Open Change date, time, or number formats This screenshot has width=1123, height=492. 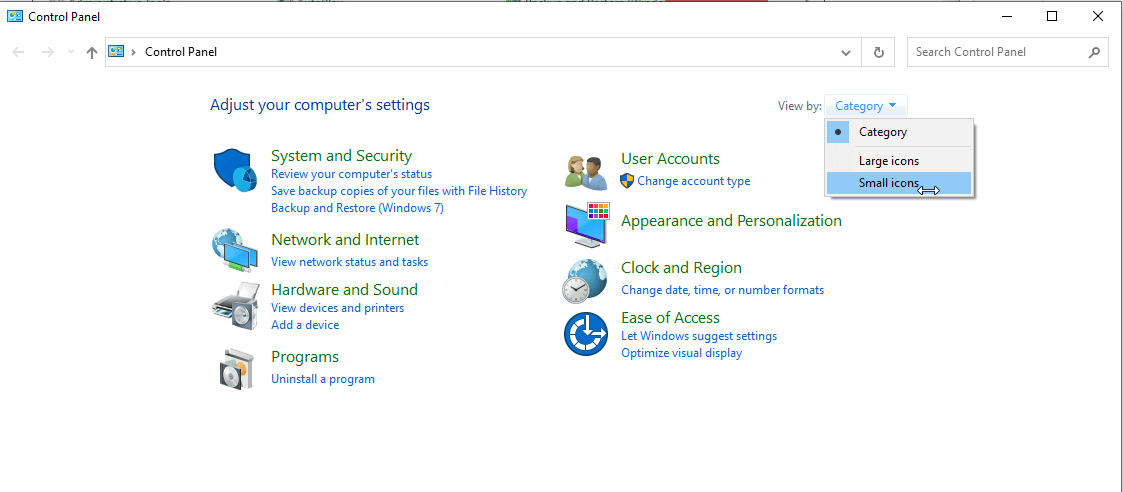723,290
